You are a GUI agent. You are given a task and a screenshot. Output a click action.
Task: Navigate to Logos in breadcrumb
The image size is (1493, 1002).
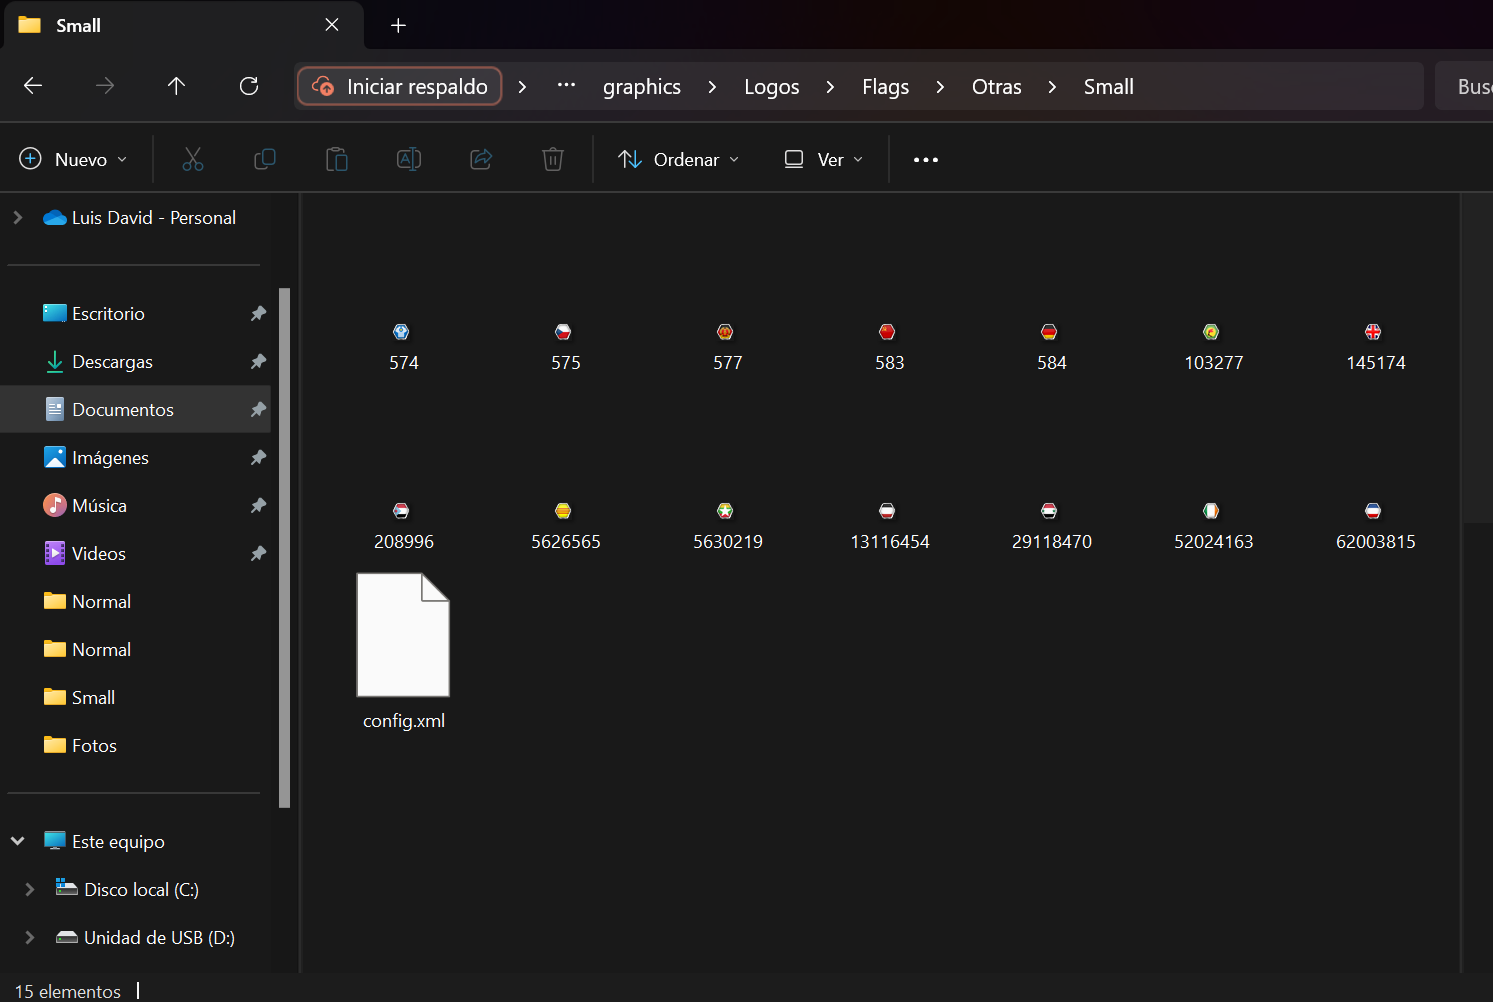coord(771,87)
